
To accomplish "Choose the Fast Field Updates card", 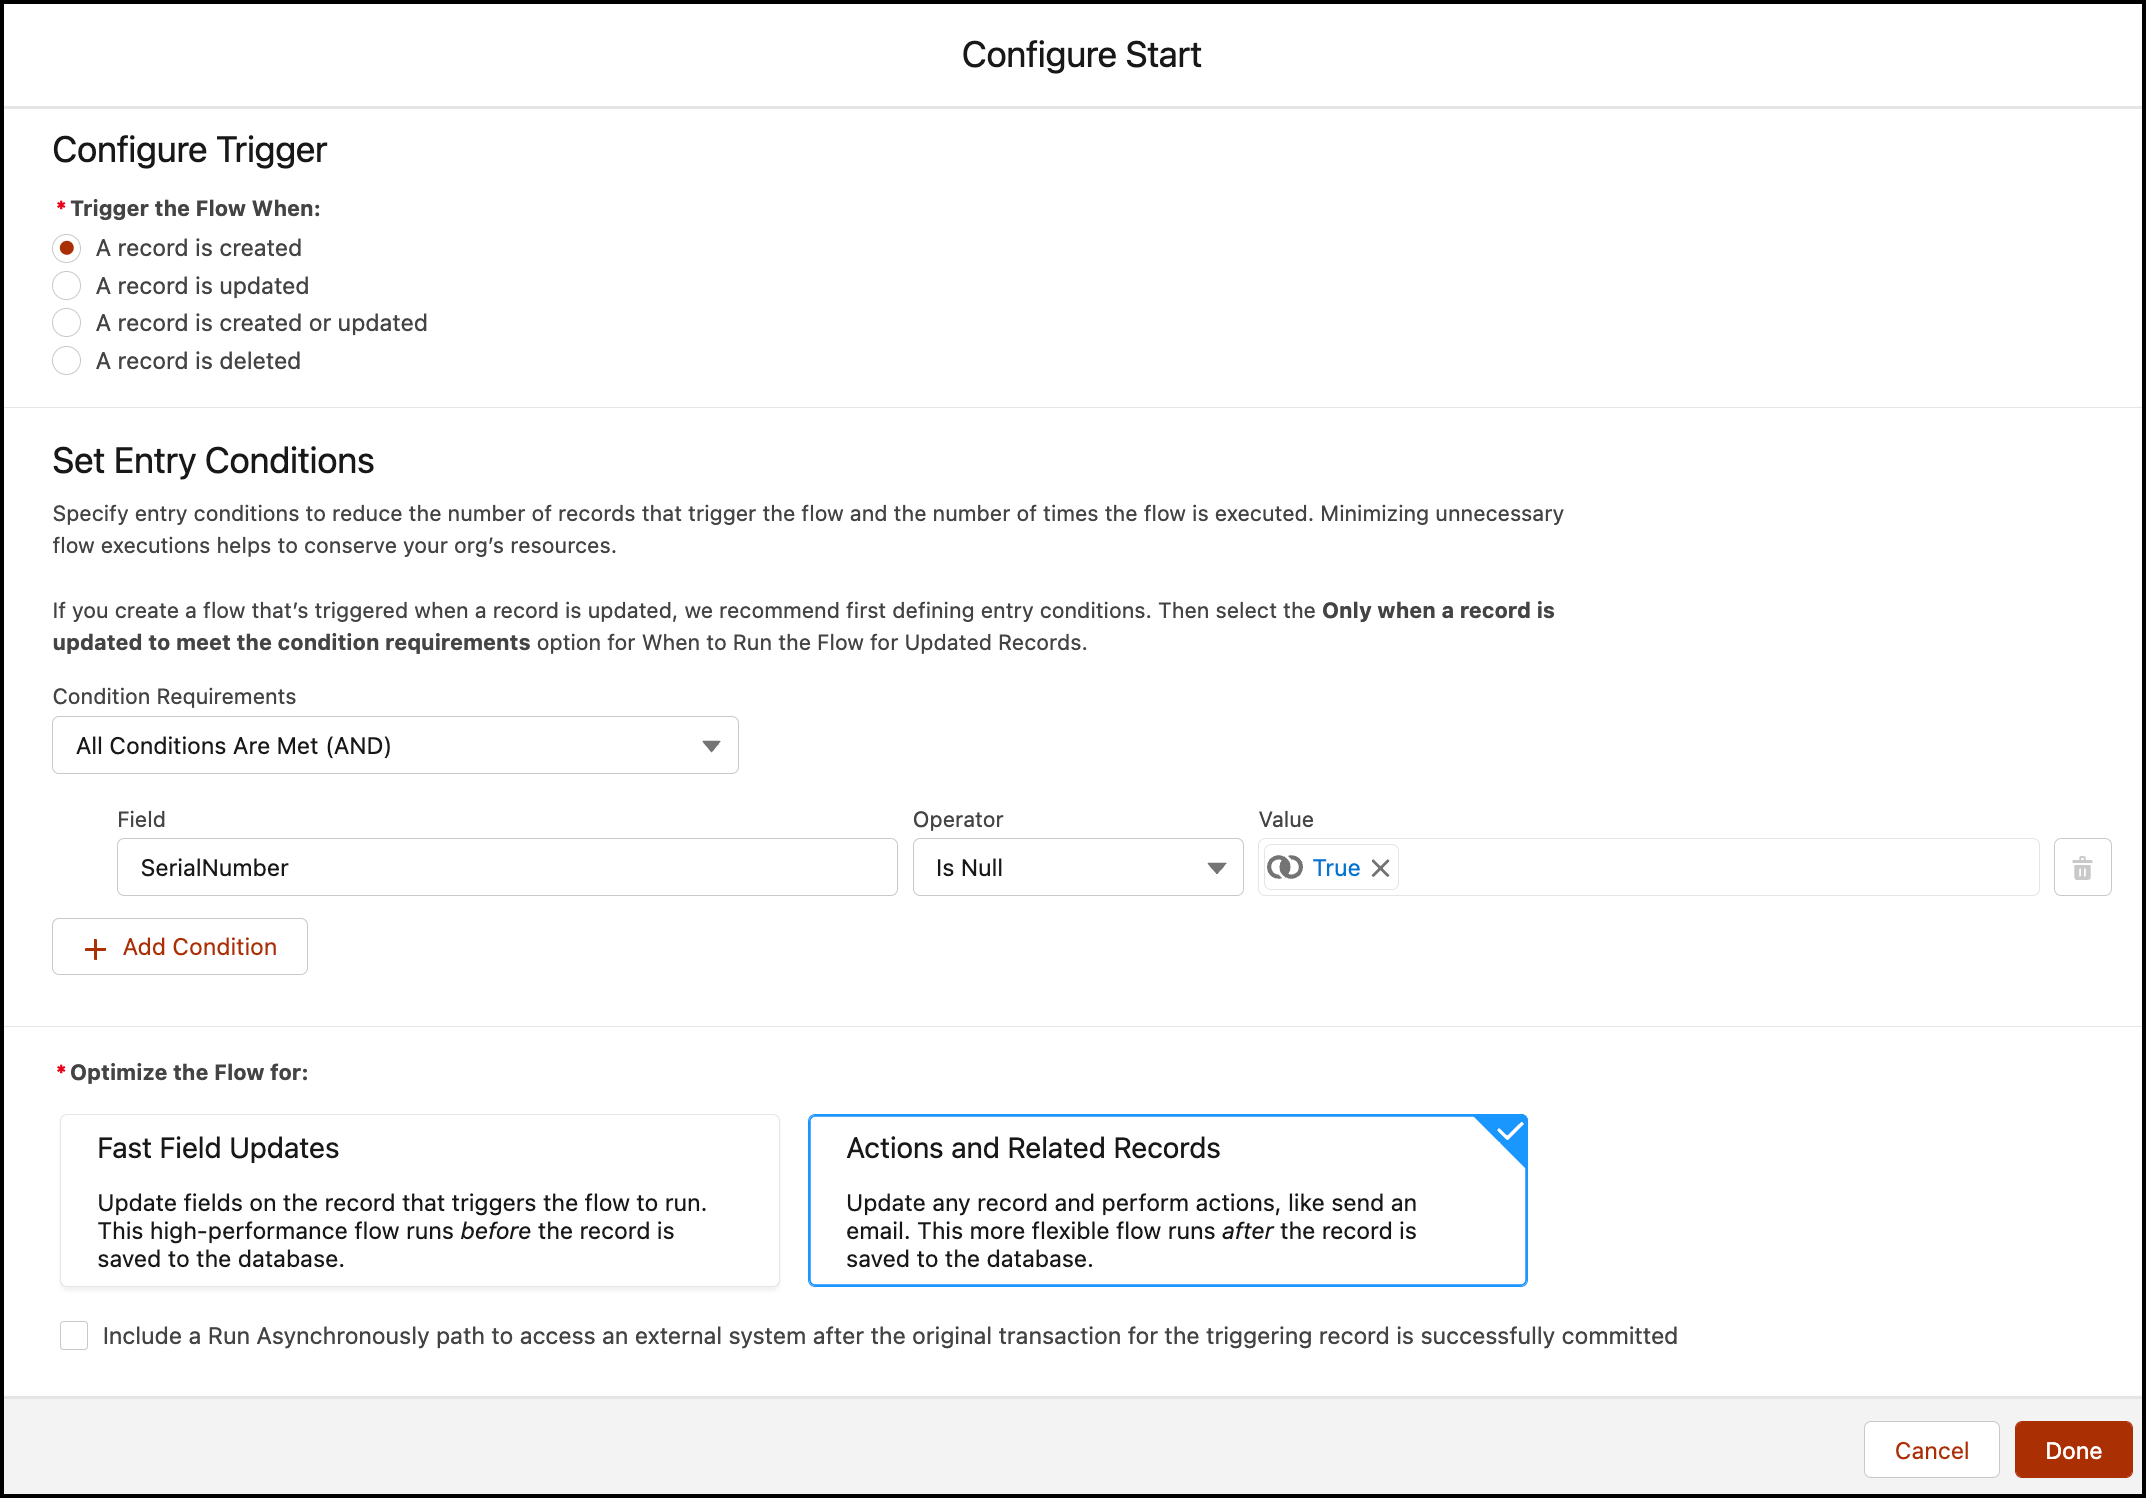I will click(419, 1200).
